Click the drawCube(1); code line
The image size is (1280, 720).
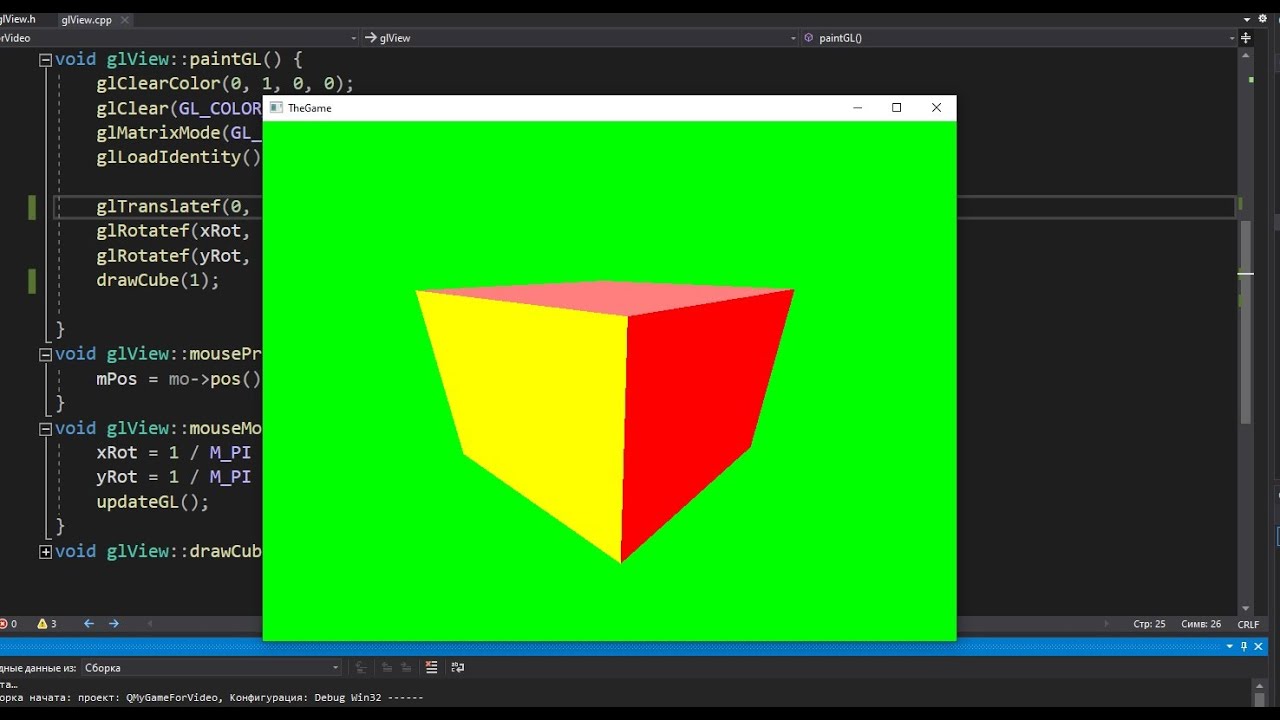tap(158, 280)
